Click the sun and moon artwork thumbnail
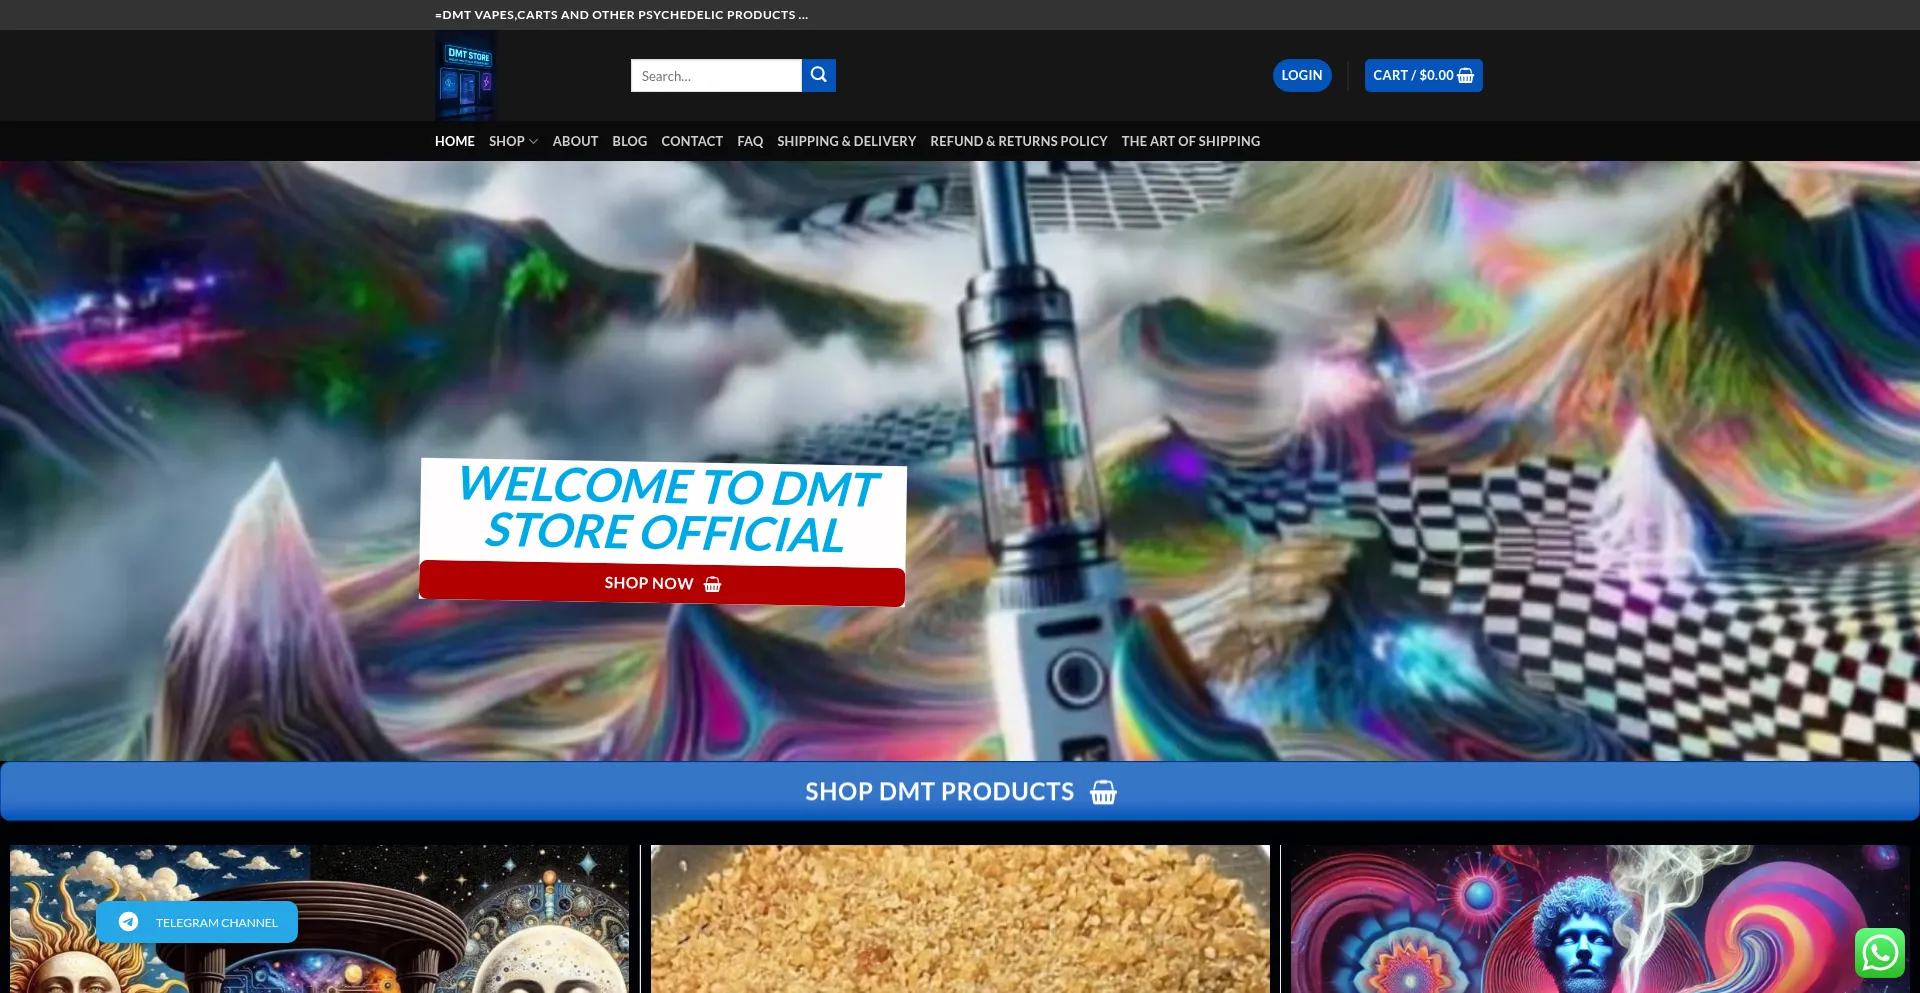 (320, 919)
